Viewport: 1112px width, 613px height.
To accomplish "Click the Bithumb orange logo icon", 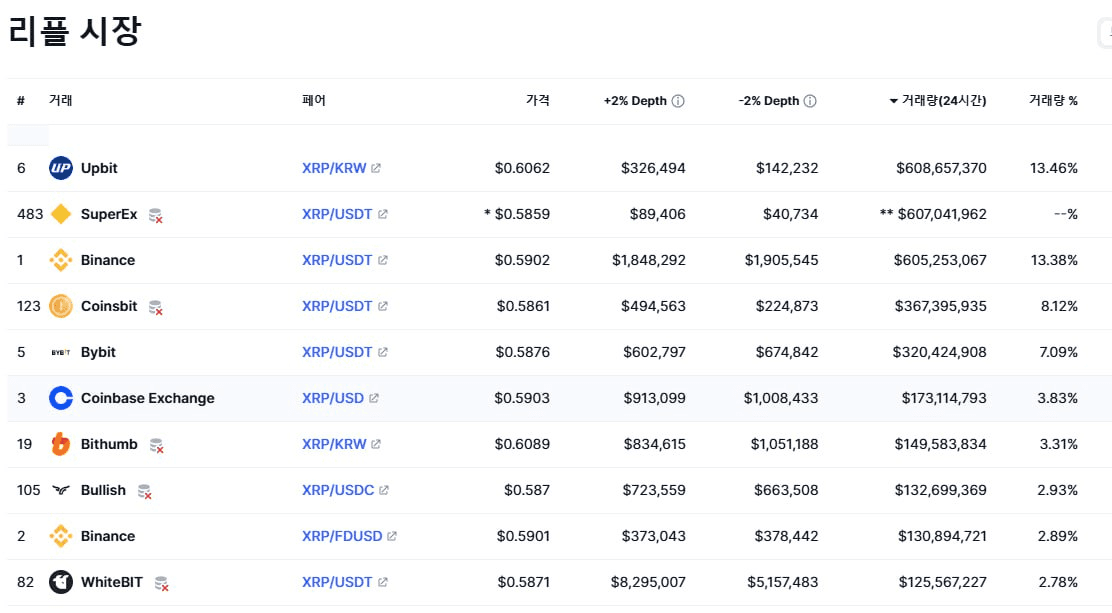I will tap(61, 444).
